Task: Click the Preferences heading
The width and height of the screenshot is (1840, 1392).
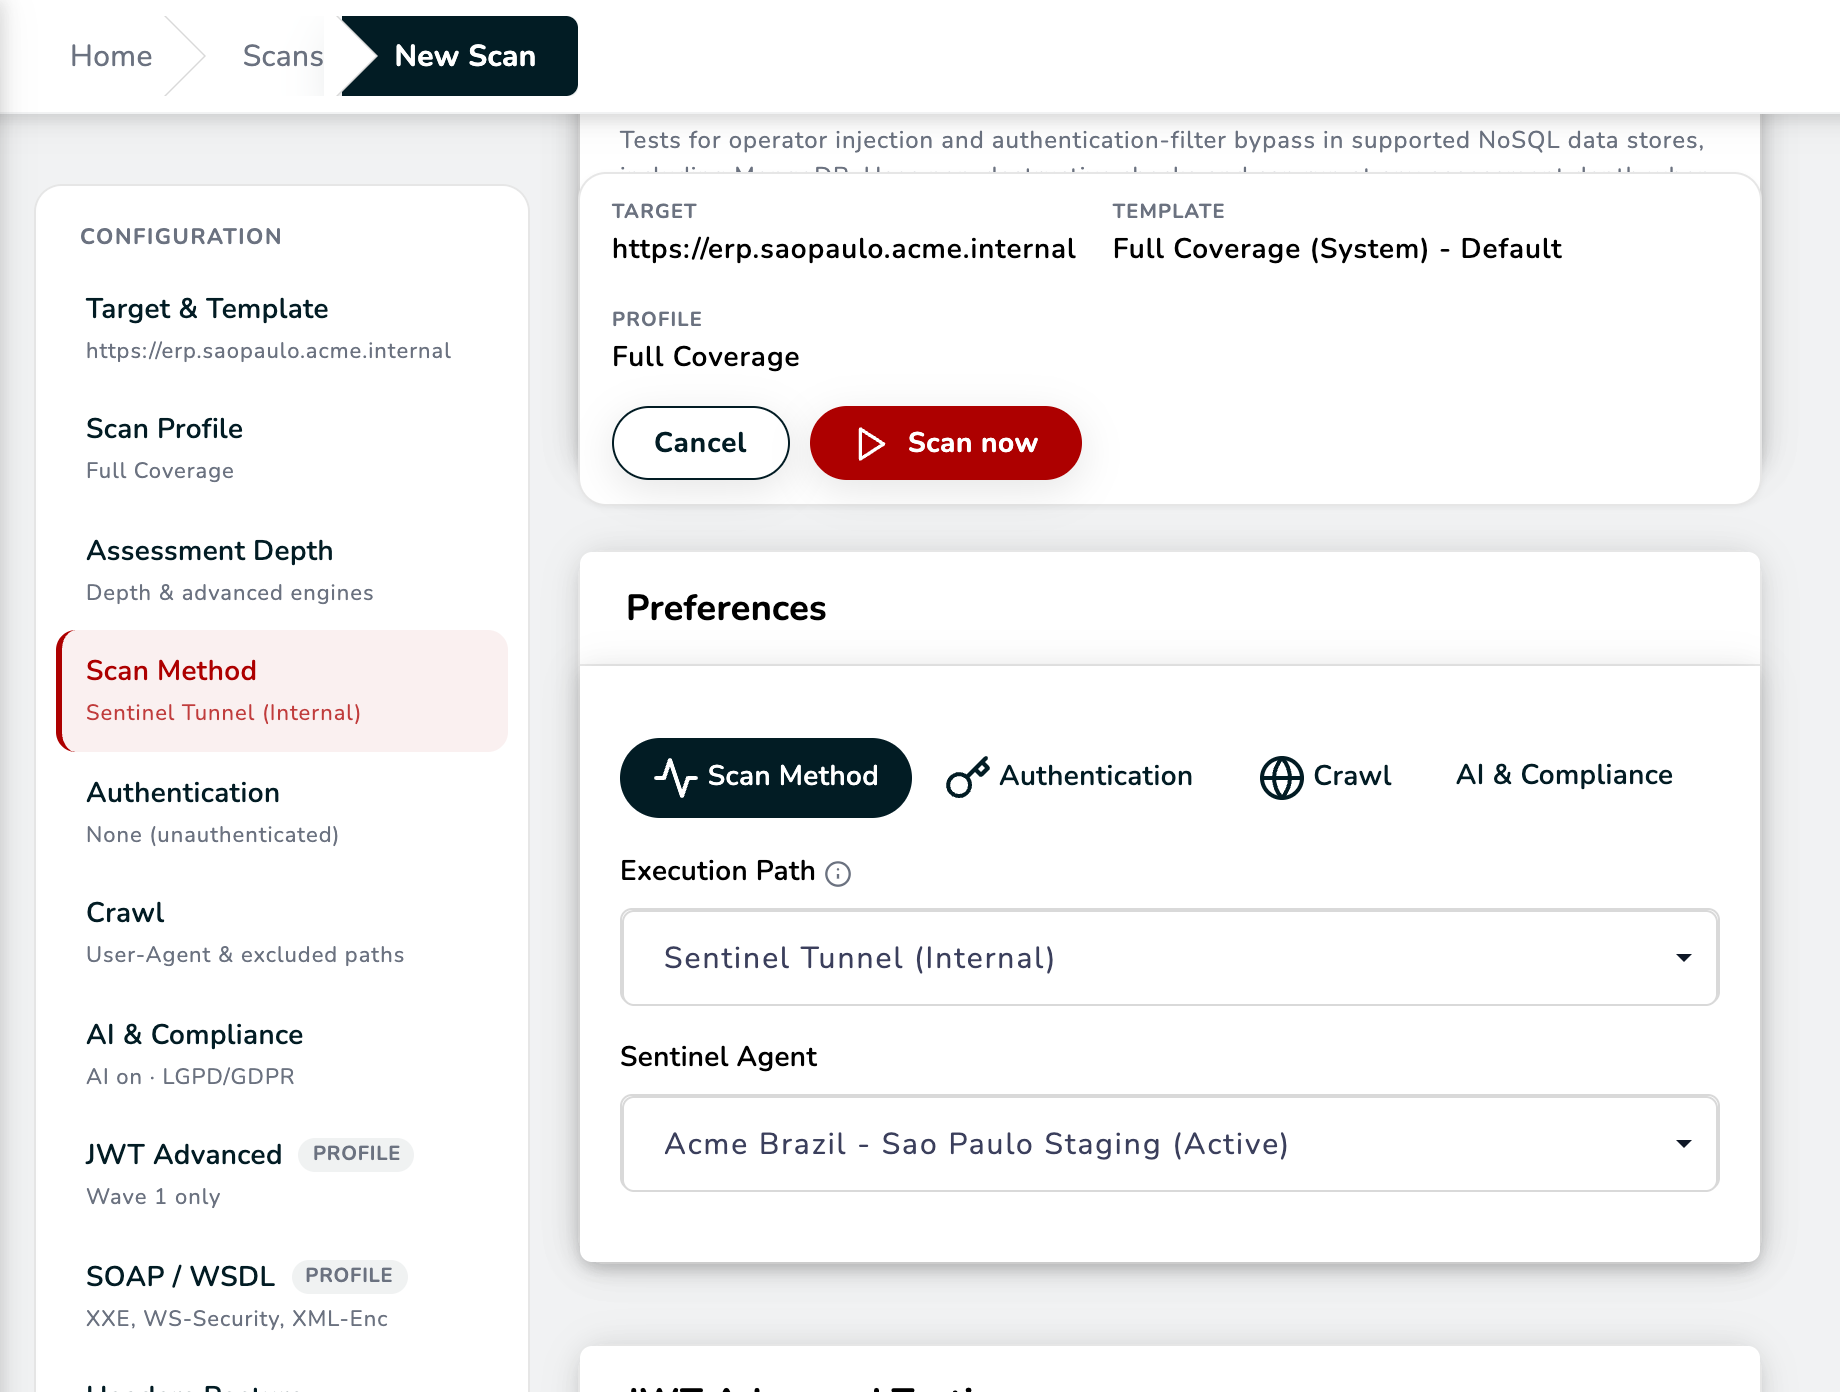Action: coord(726,608)
